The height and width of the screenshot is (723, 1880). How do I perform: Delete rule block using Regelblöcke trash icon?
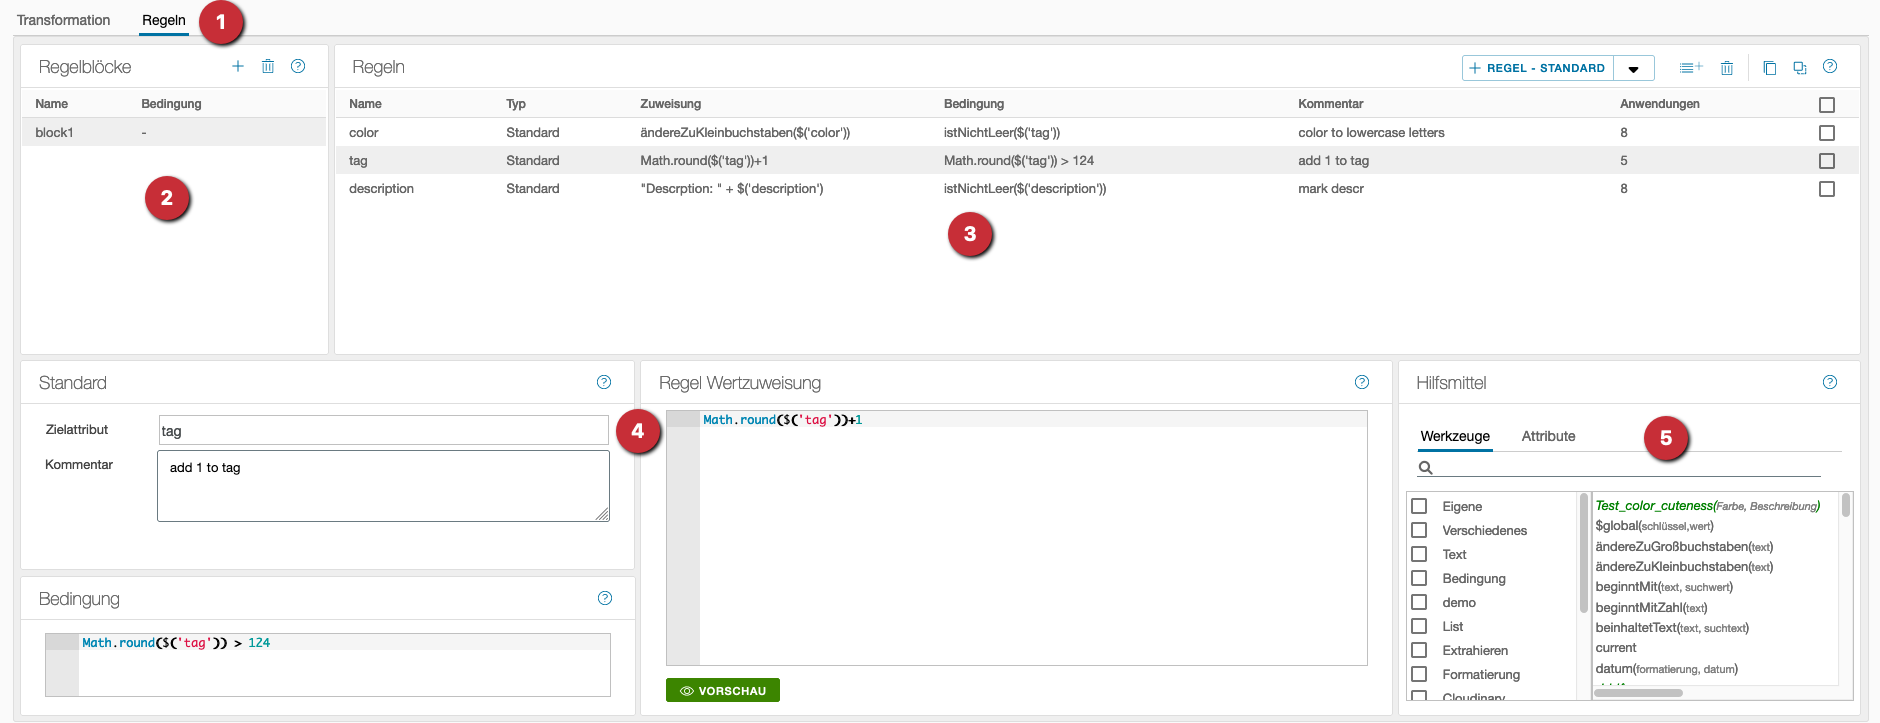pos(268,66)
